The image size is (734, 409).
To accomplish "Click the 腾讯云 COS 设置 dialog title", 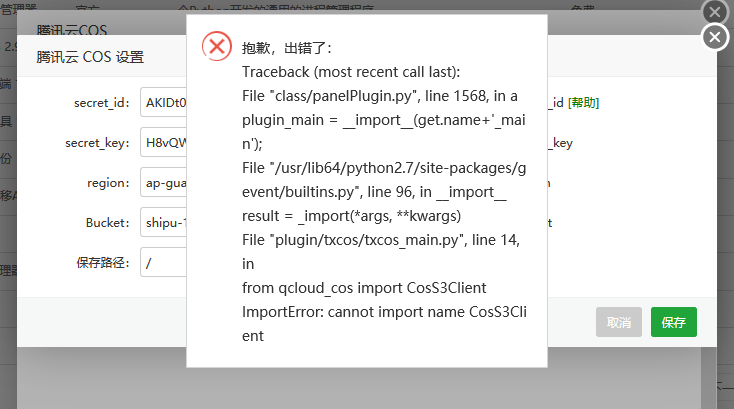I will pos(90,57).
